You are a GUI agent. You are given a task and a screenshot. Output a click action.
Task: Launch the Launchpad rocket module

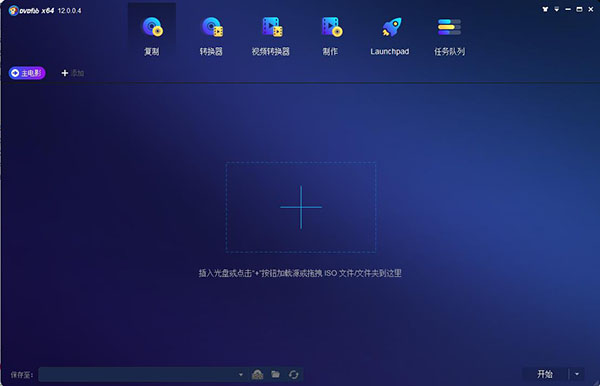point(390,36)
